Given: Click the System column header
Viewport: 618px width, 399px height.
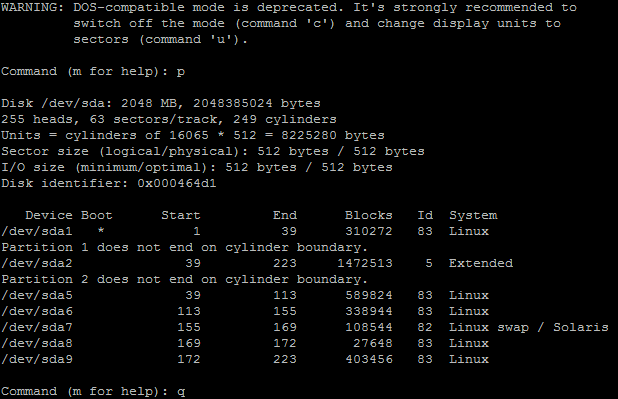Looking at the screenshot, I should coord(473,216).
